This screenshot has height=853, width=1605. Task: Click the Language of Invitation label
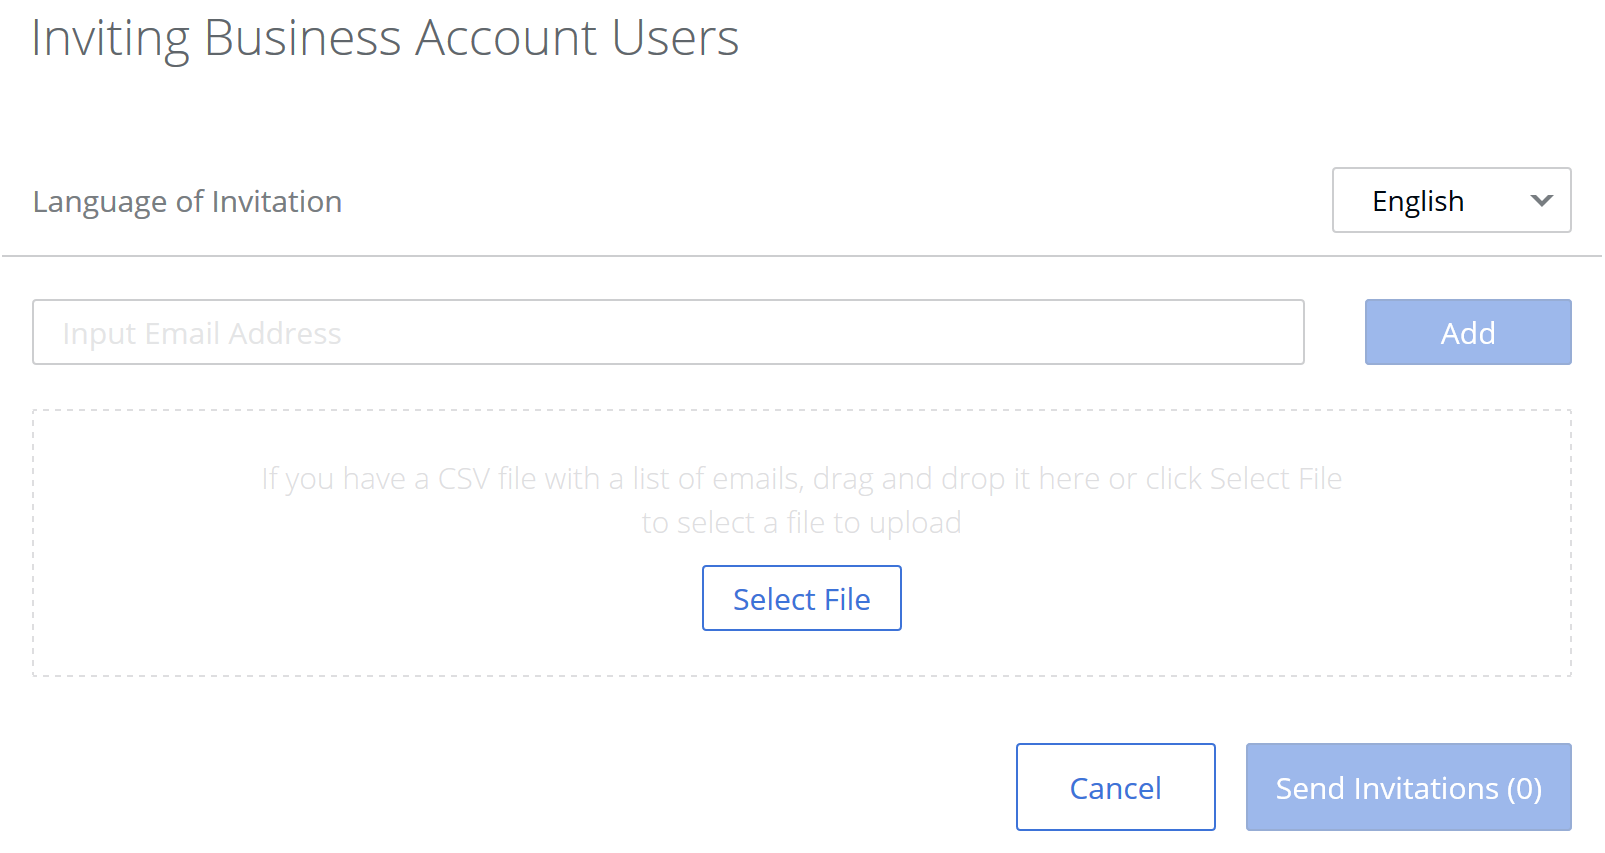click(187, 201)
